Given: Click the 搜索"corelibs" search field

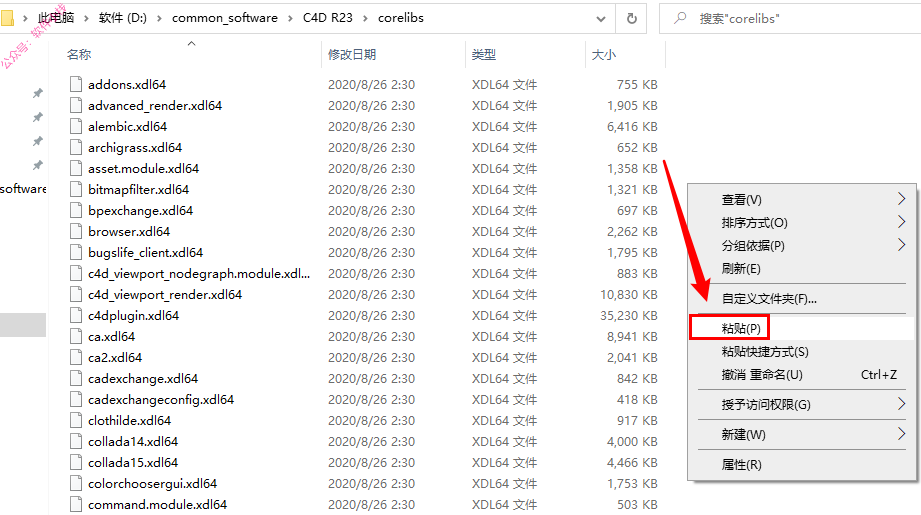Looking at the screenshot, I should pos(790,18).
